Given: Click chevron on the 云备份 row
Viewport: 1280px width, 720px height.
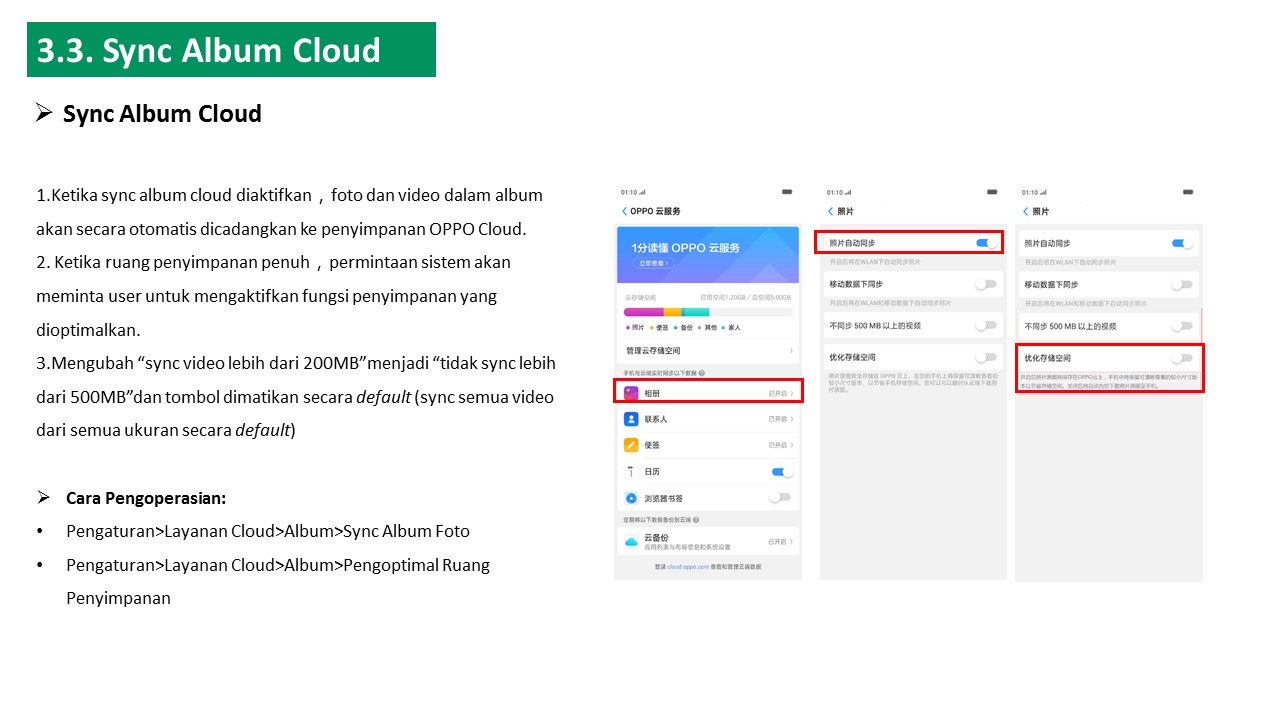Looking at the screenshot, I should point(792,541).
